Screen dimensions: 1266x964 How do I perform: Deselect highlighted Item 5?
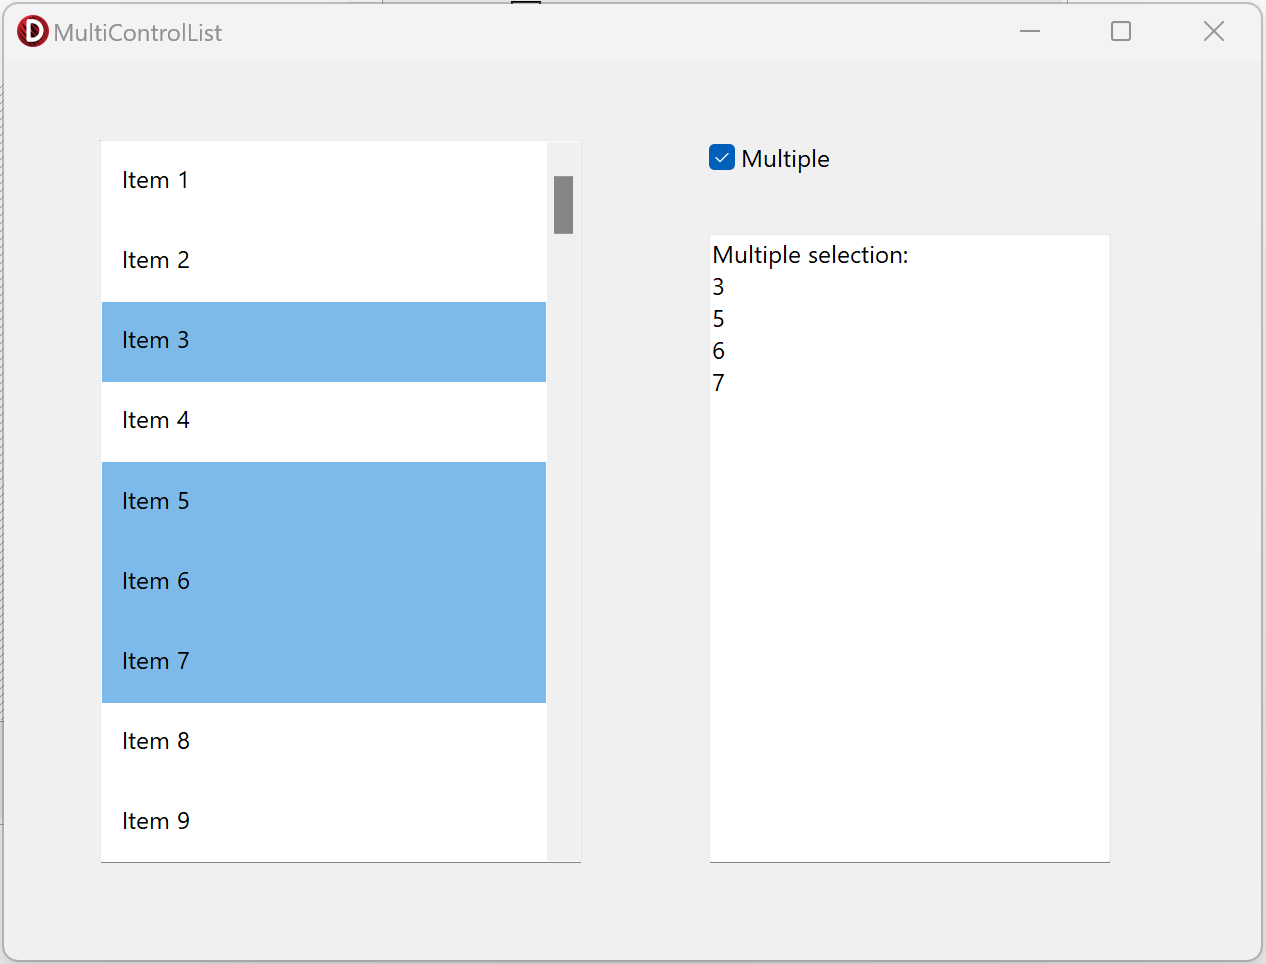(x=324, y=502)
